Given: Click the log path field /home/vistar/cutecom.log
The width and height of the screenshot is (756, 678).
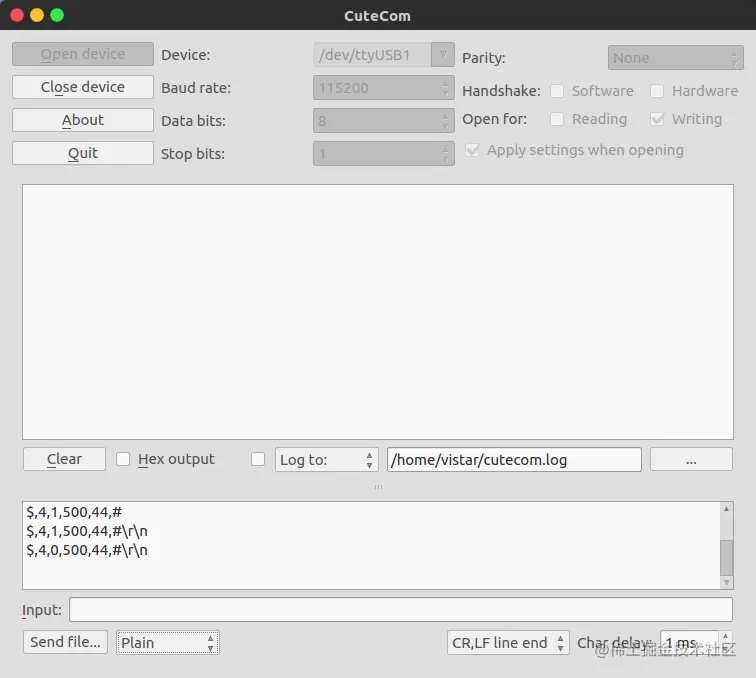Looking at the screenshot, I should pyautogui.click(x=514, y=460).
